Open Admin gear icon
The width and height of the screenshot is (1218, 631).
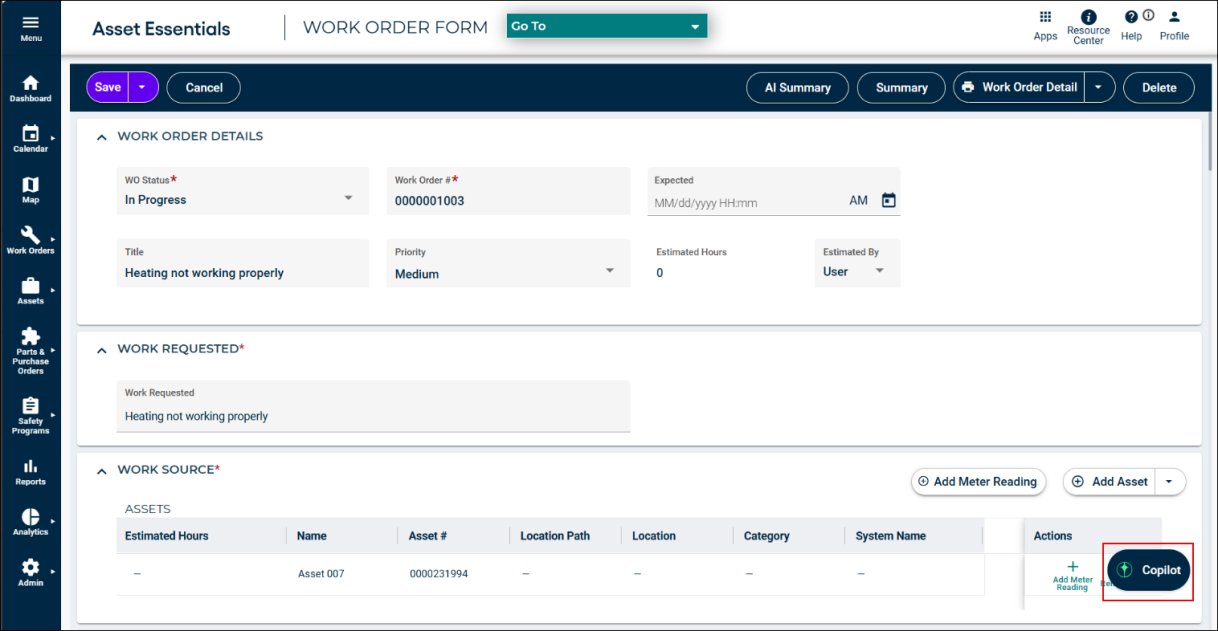[30, 566]
